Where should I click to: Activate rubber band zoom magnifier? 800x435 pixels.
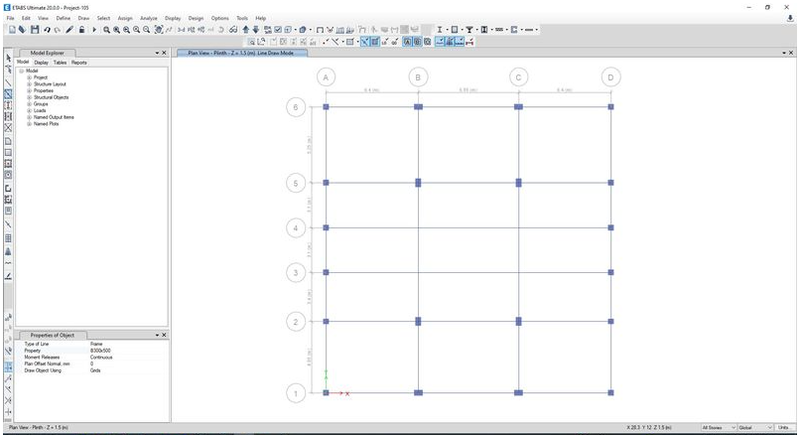[x=107, y=30]
